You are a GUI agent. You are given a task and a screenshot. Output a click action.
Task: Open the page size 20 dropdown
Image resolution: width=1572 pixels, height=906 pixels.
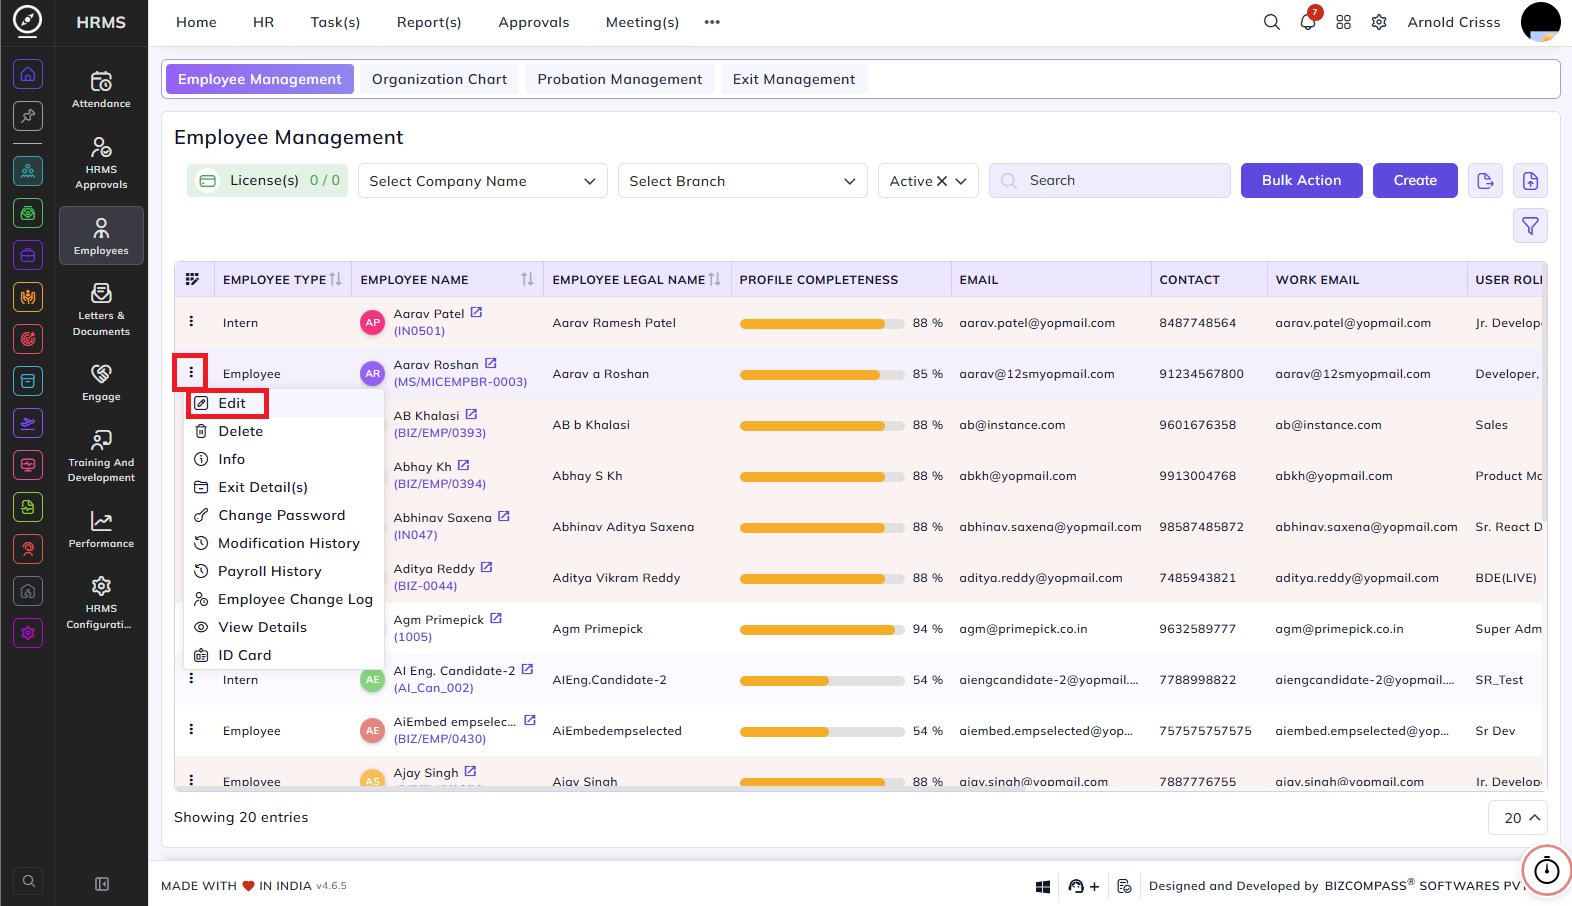click(1518, 818)
